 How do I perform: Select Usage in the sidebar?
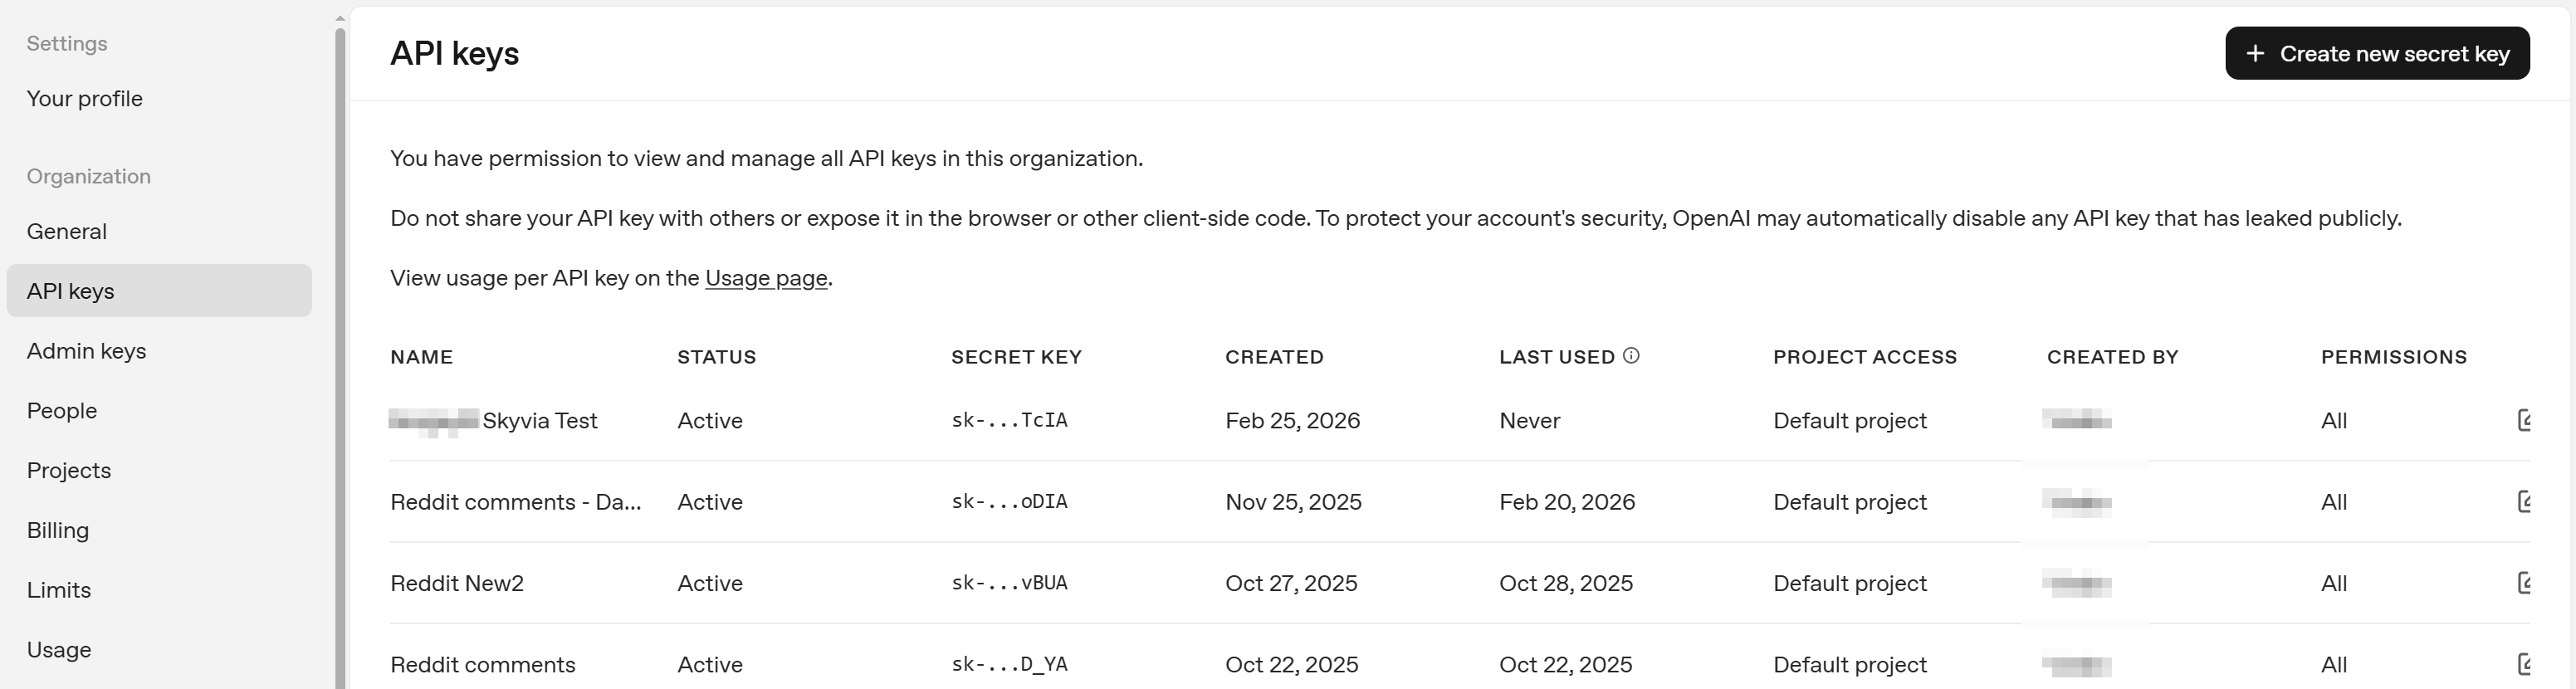(59, 650)
